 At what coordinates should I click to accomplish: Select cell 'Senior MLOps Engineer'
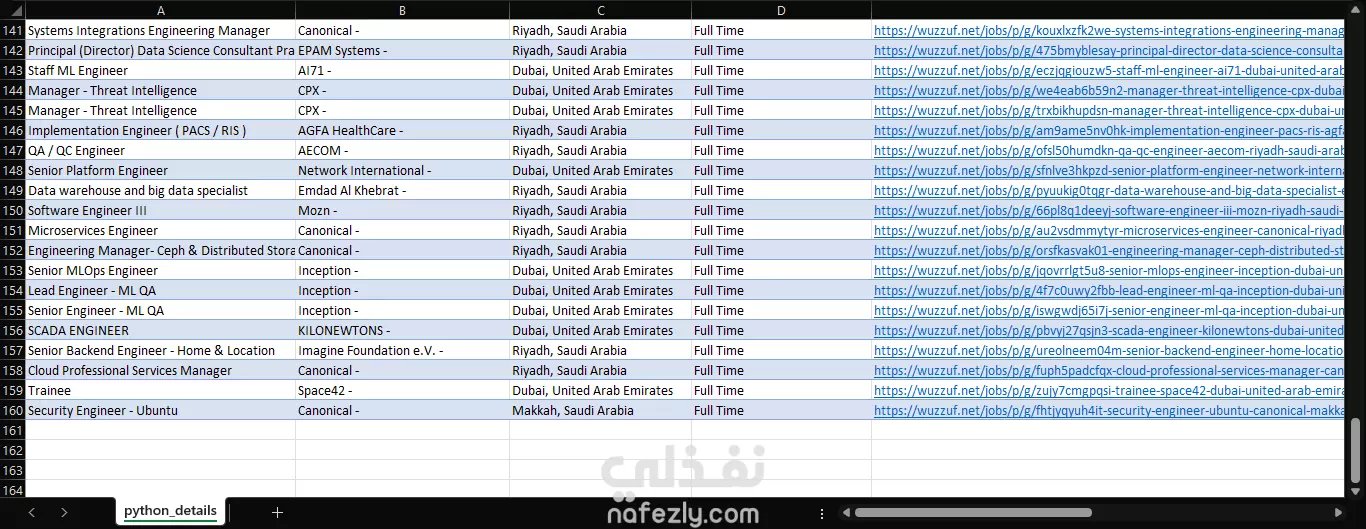[x=161, y=270]
